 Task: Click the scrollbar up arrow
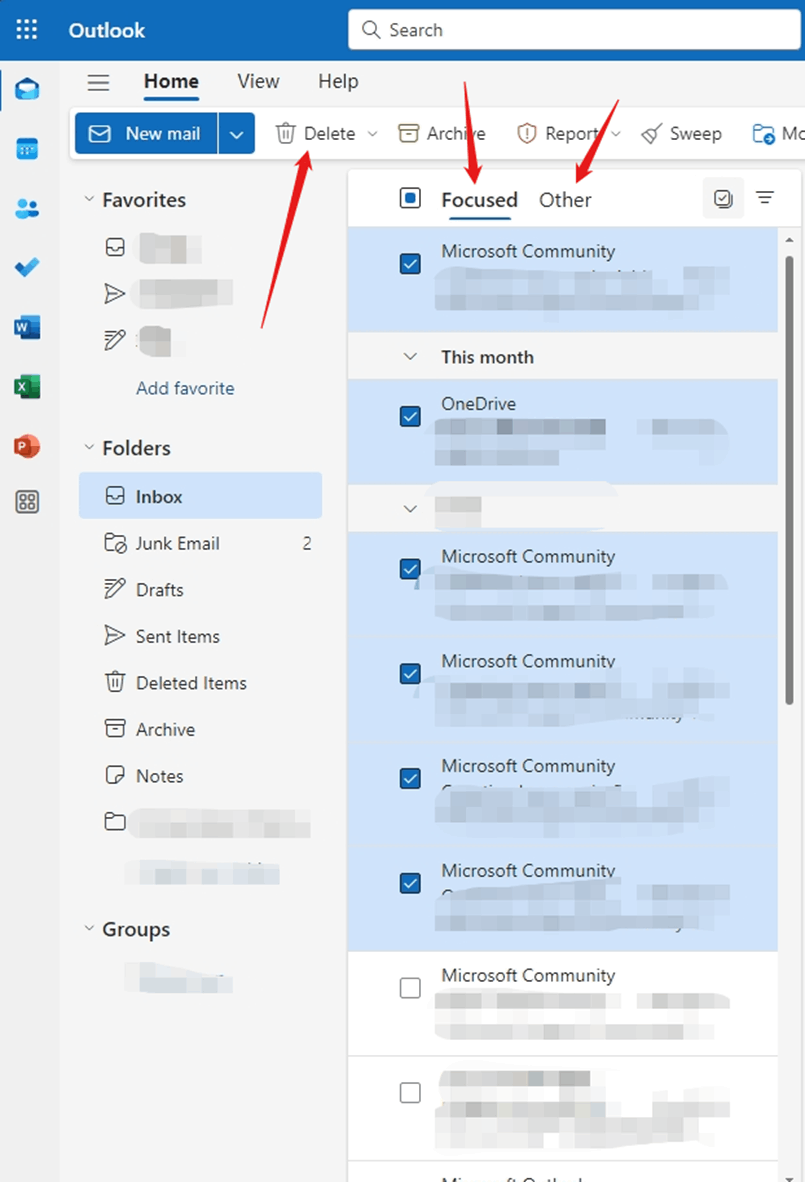pos(789,240)
